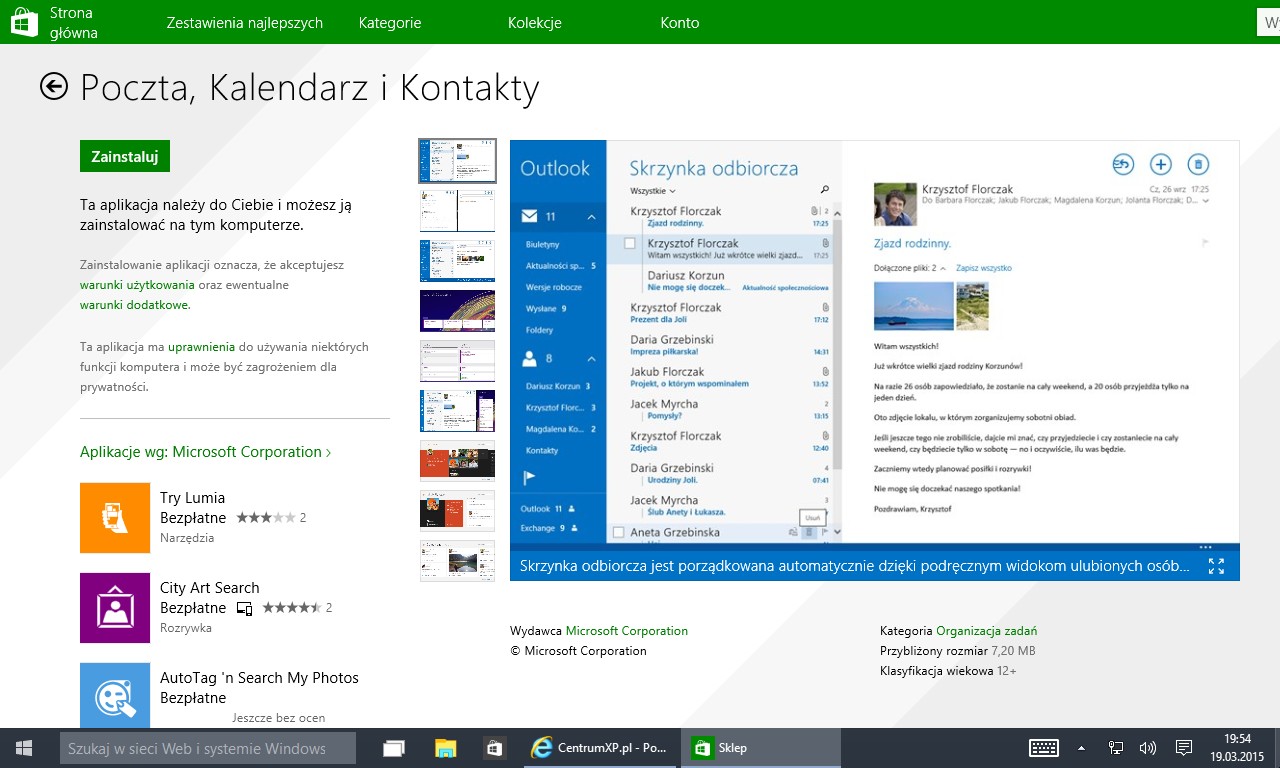This screenshot has width=1280, height=768.
Task: Open the orange Try Lumia app icon
Action: click(x=115, y=518)
